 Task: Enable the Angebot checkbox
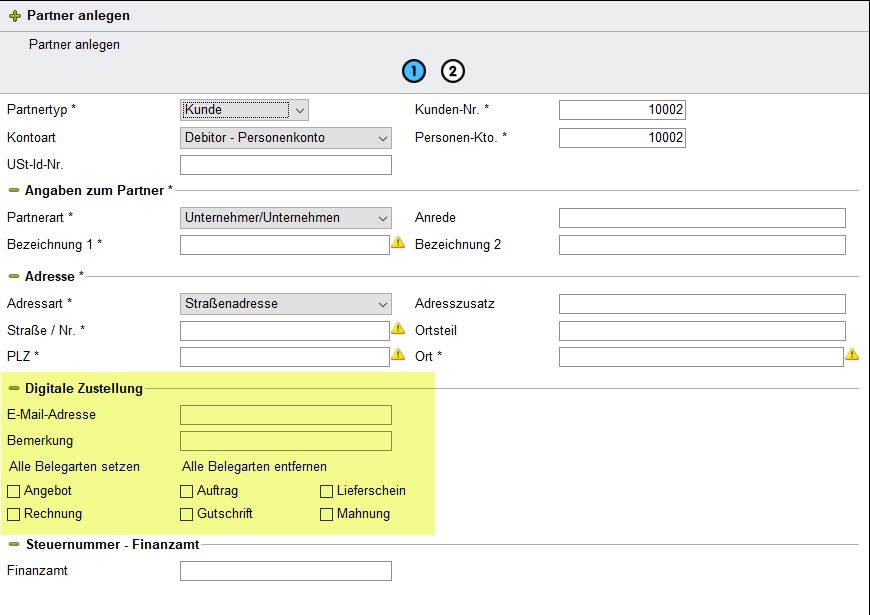pos(14,491)
